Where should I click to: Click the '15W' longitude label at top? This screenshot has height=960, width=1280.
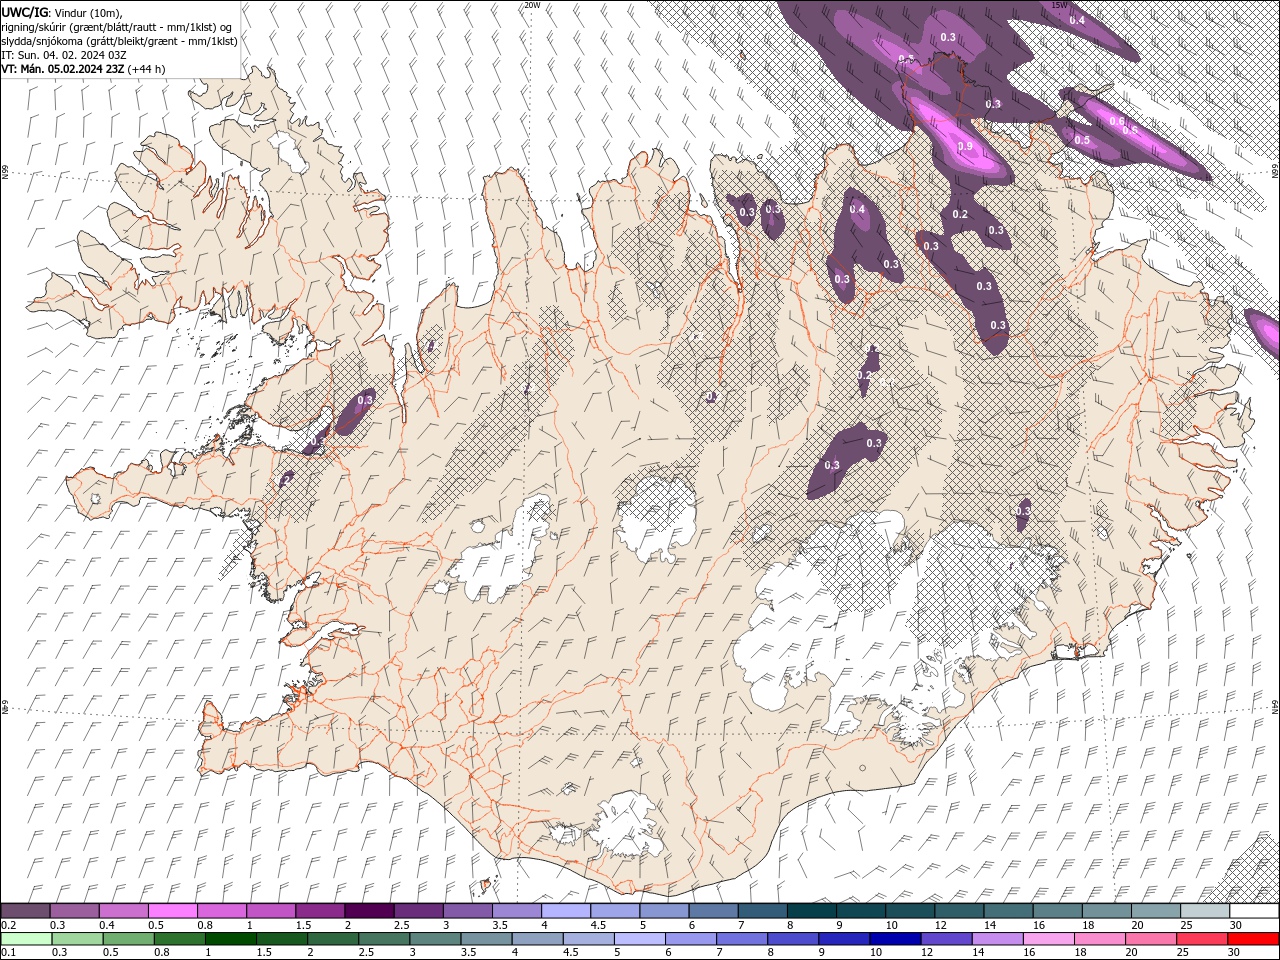[1060, 5]
